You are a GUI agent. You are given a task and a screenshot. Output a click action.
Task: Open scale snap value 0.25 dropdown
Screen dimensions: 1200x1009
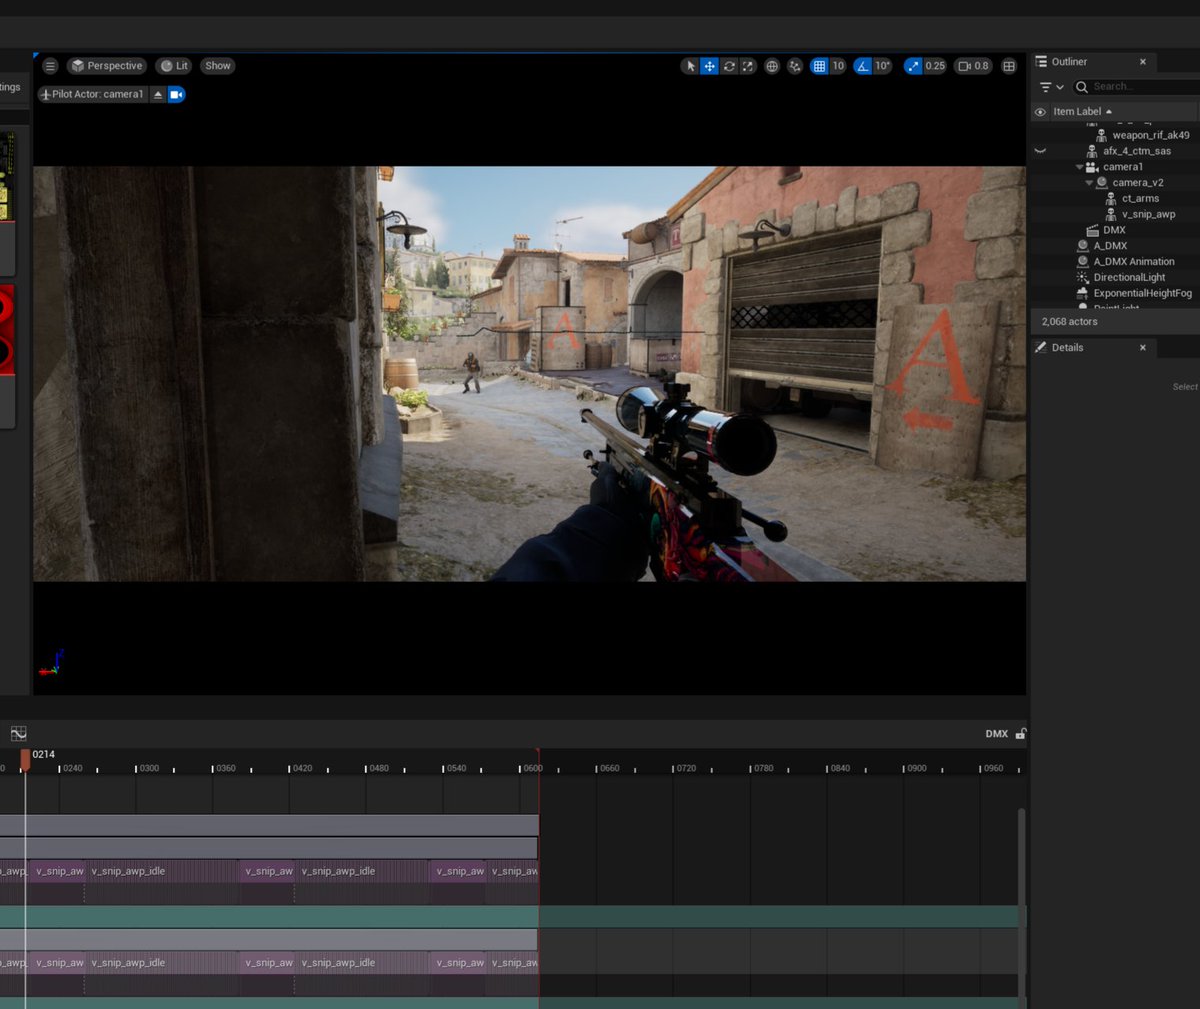pos(935,66)
